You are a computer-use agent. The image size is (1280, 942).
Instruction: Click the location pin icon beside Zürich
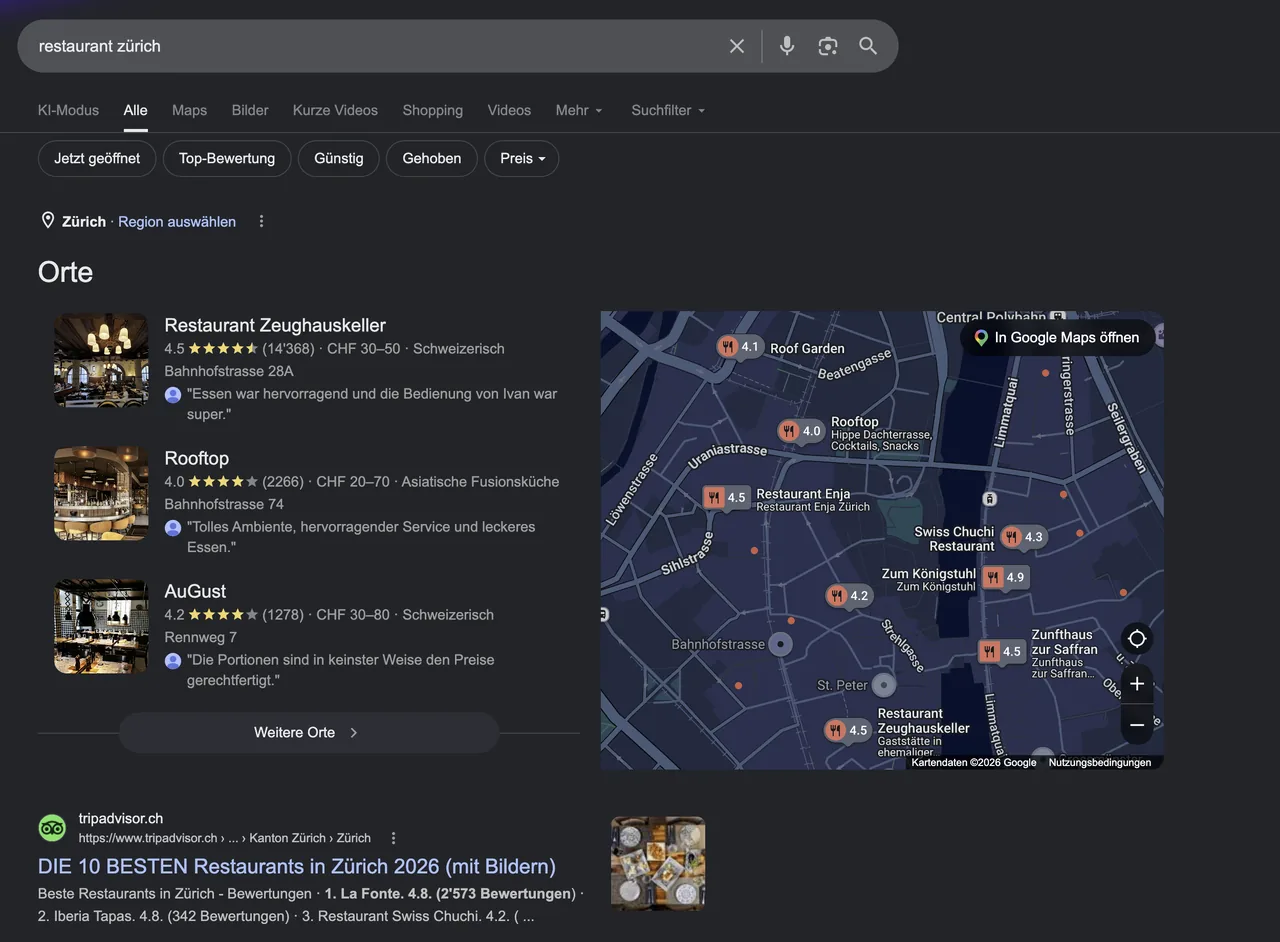point(47,220)
